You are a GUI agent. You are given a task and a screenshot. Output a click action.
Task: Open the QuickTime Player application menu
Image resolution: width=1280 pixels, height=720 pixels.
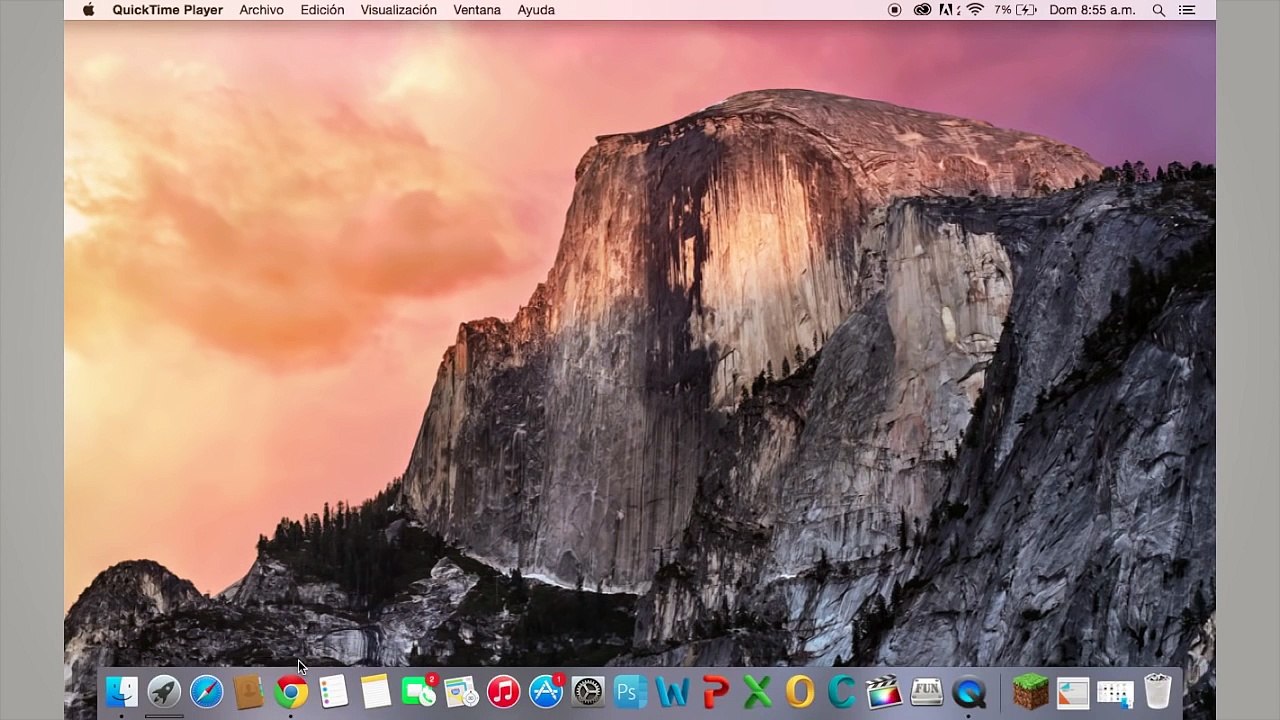coord(168,10)
